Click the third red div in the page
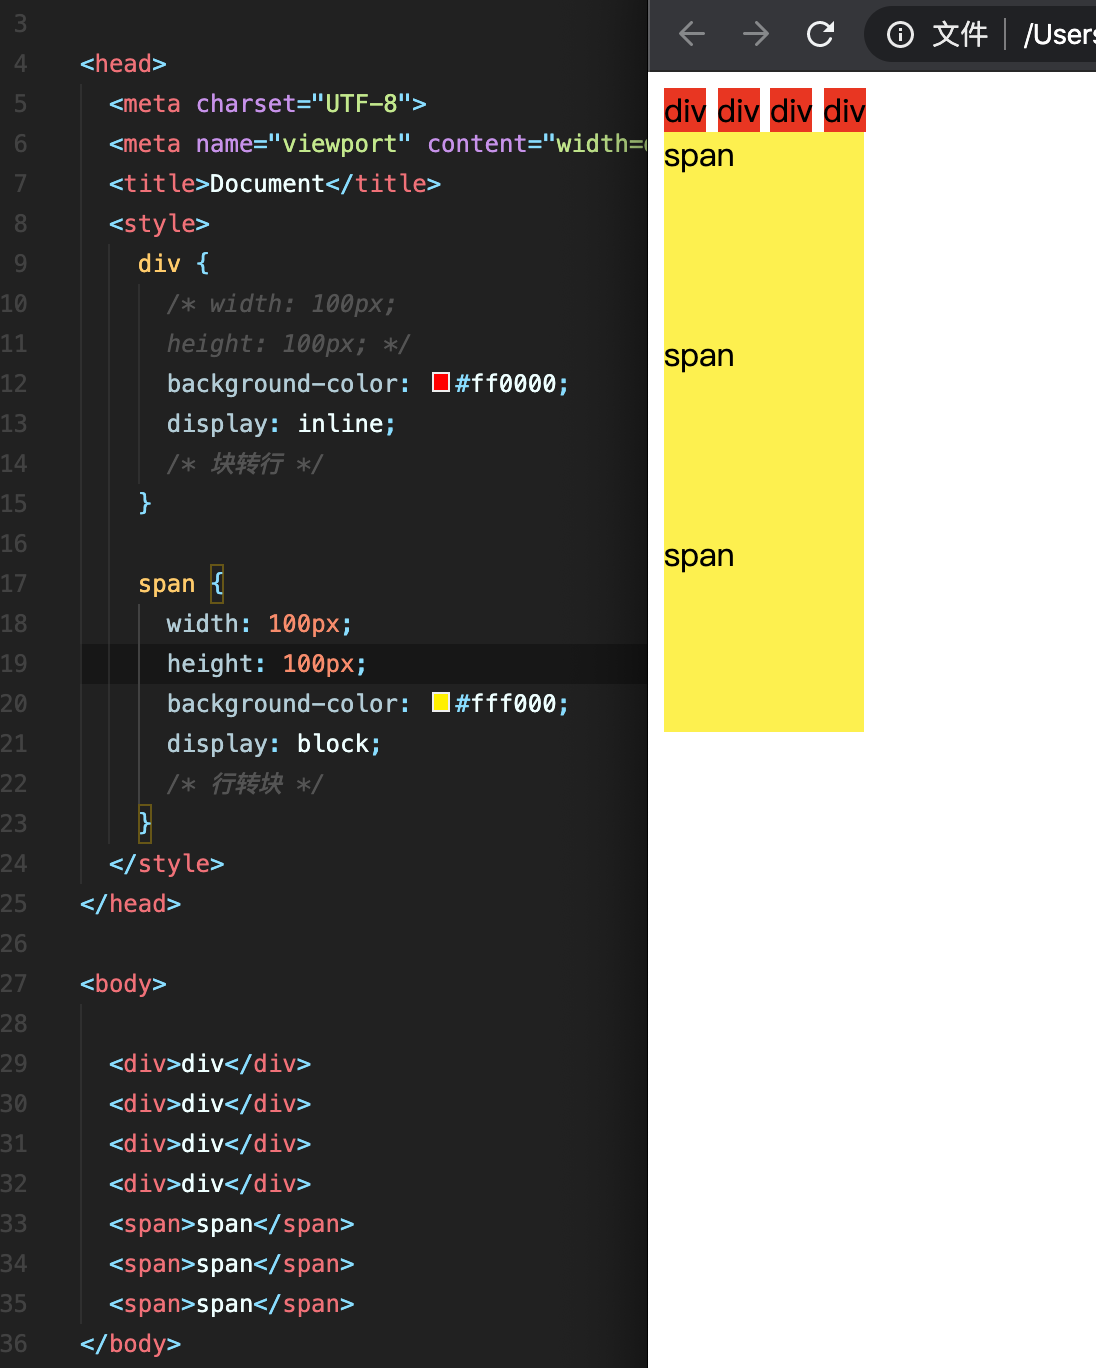The width and height of the screenshot is (1096, 1368). coord(791,110)
